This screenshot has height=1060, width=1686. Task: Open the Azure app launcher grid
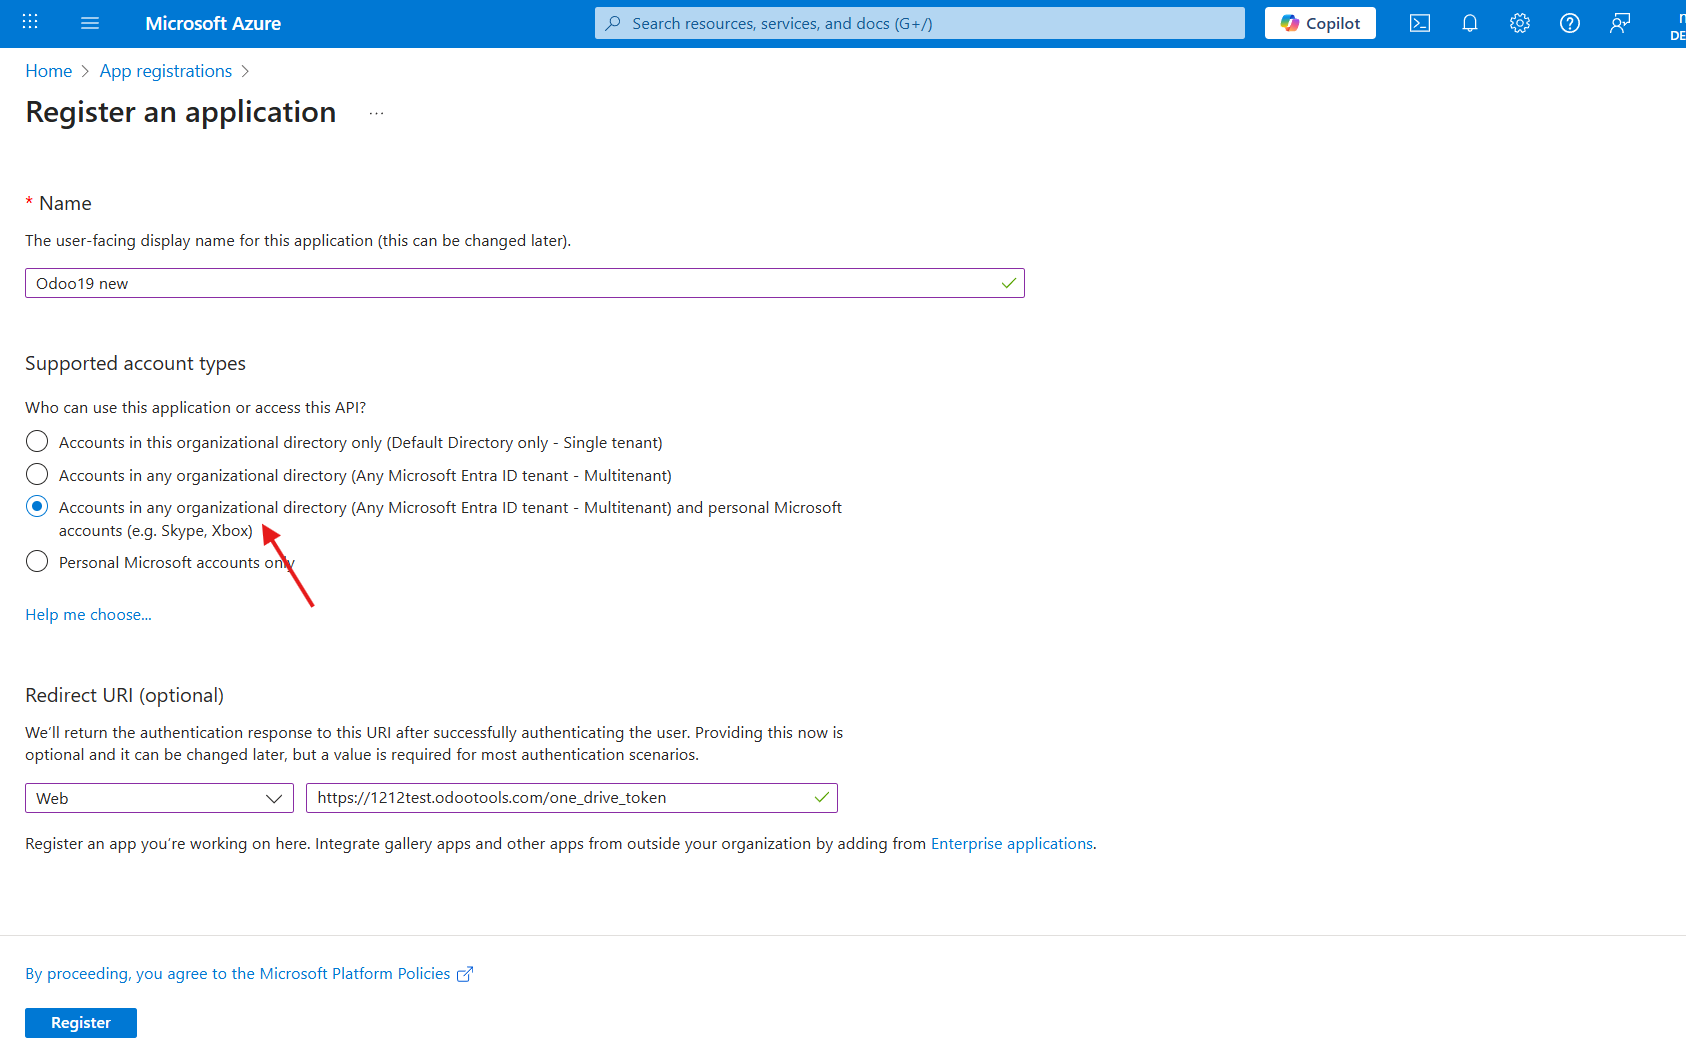click(30, 22)
